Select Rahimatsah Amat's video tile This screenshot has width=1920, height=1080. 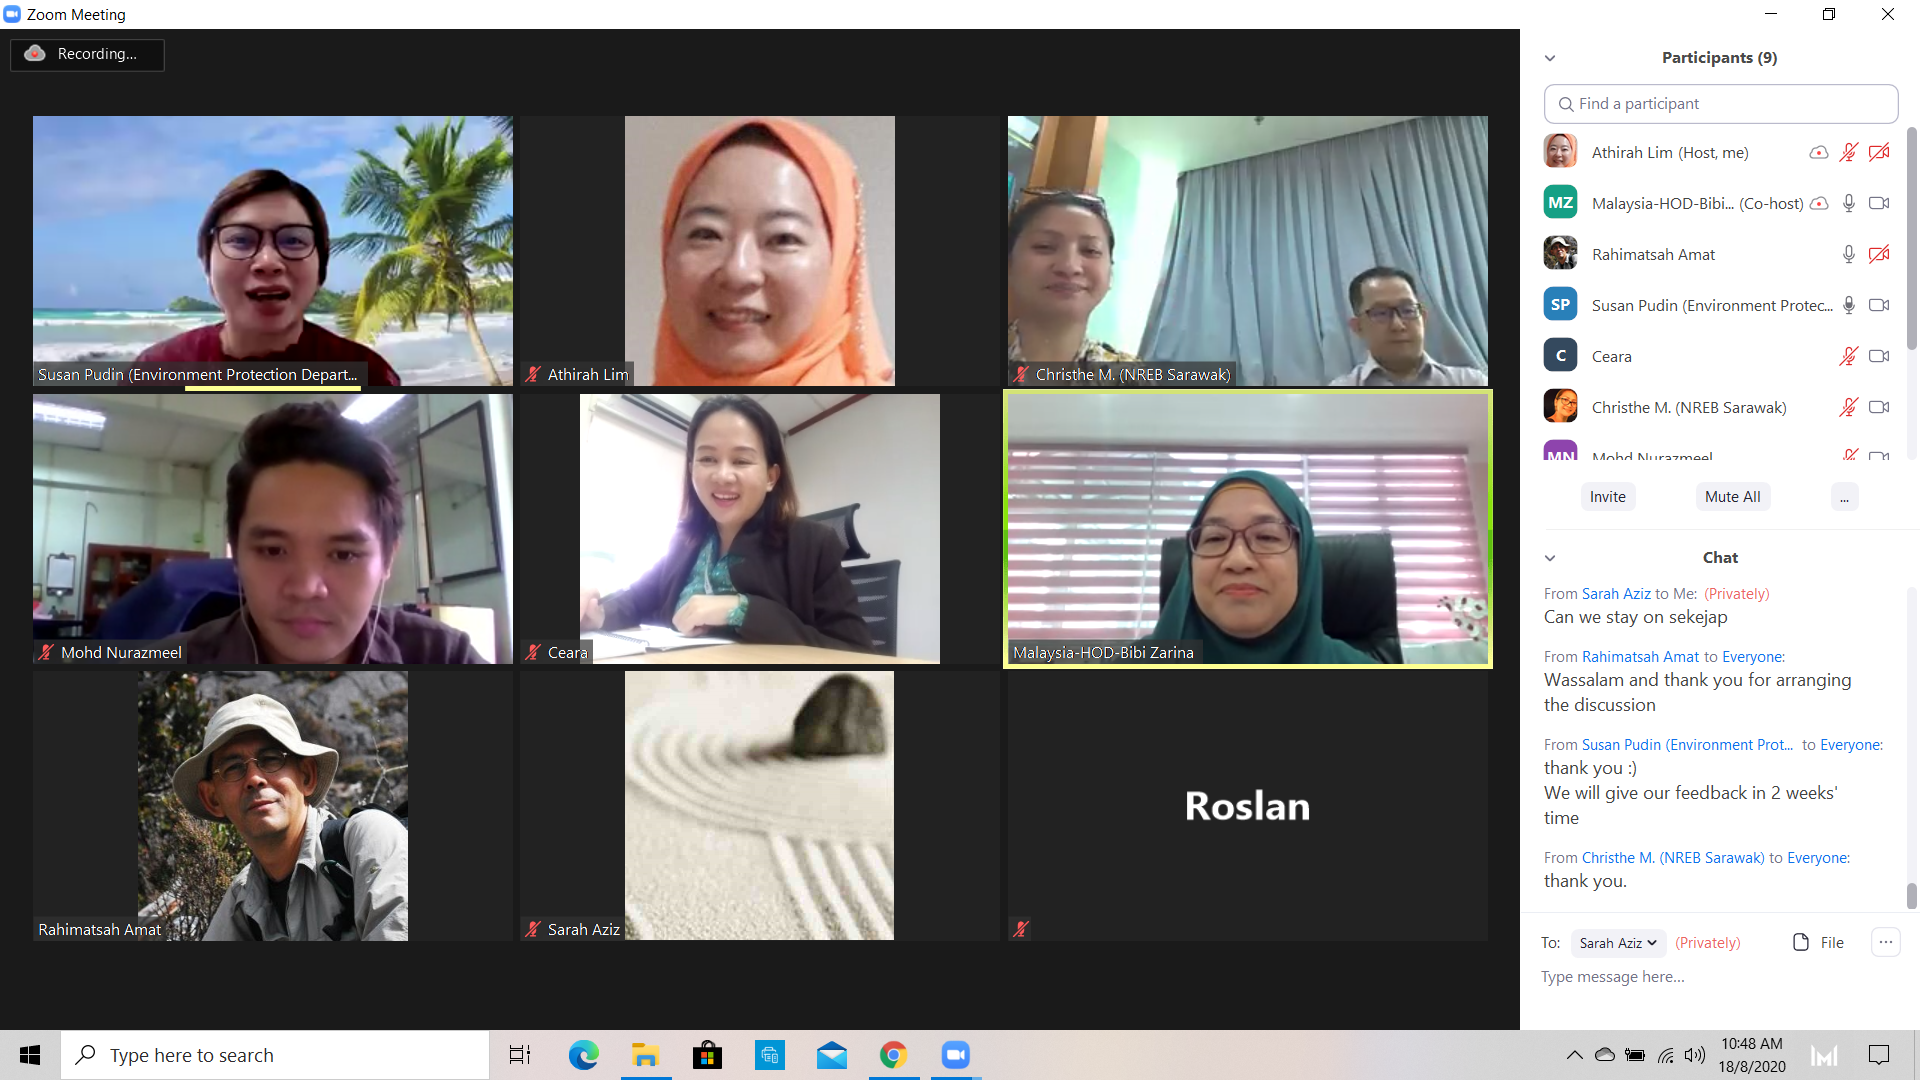point(273,806)
